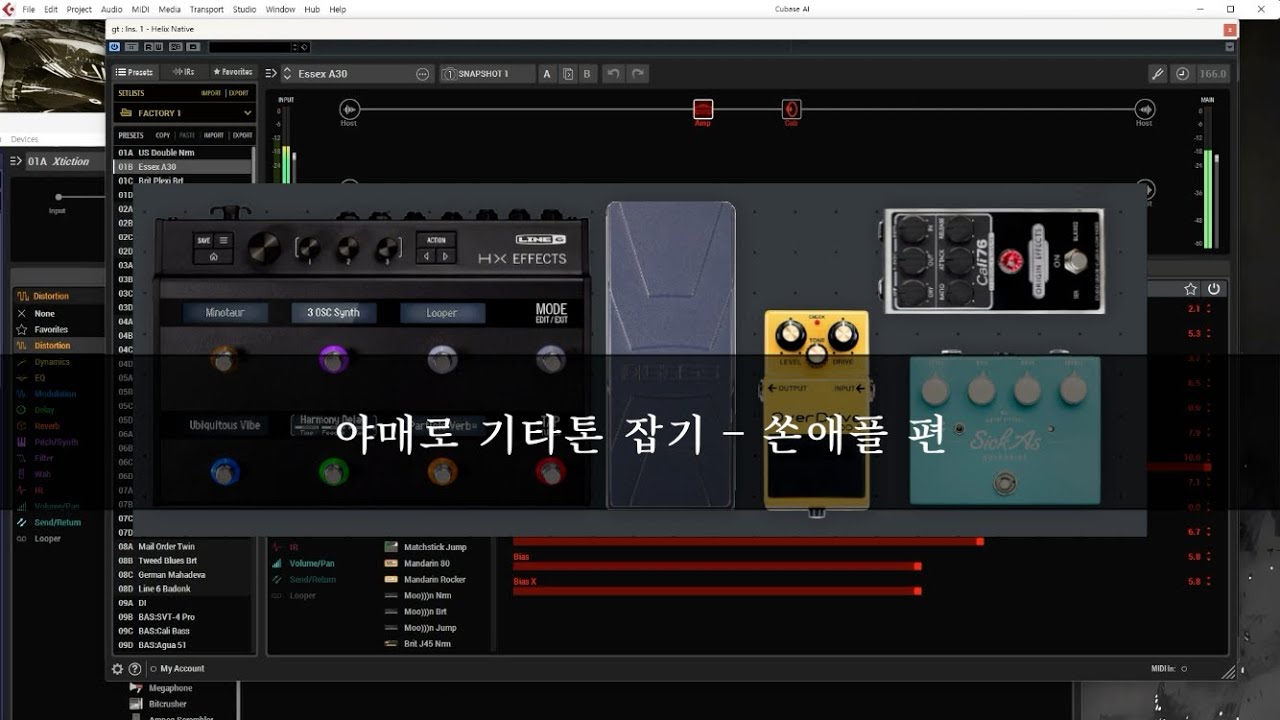Click the undo arrow icon
Viewport: 1280px width, 720px height.
coord(613,74)
